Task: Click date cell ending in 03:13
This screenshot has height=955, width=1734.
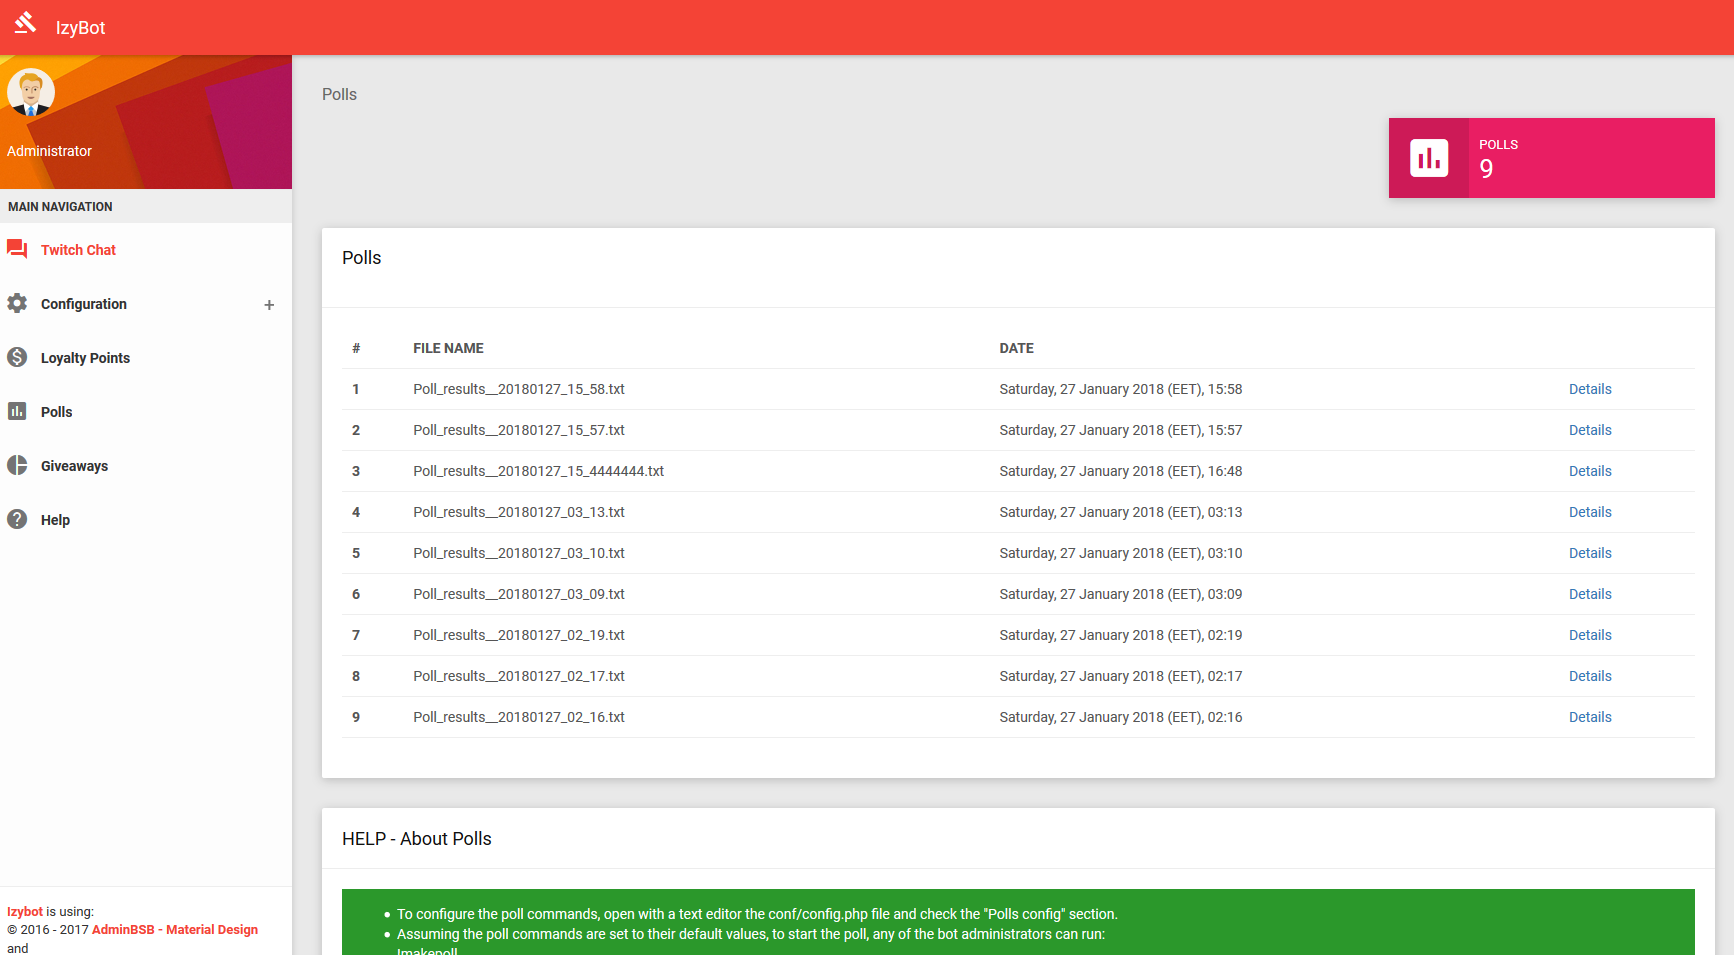Action: tap(1121, 512)
